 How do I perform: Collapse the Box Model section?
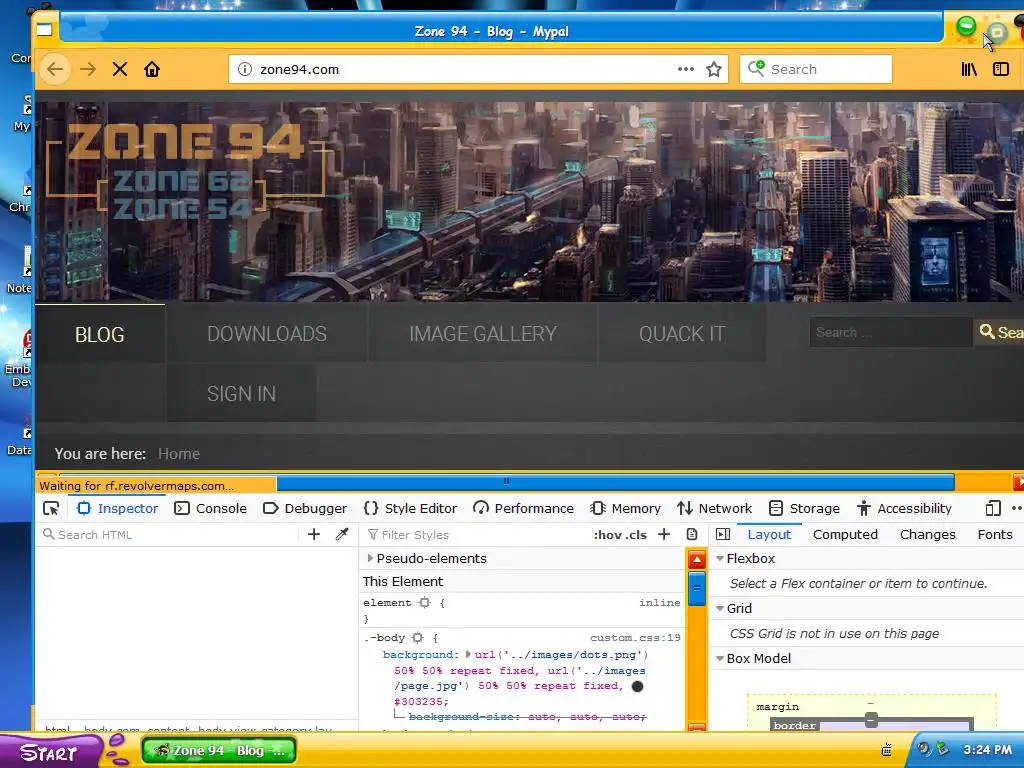tap(720, 658)
